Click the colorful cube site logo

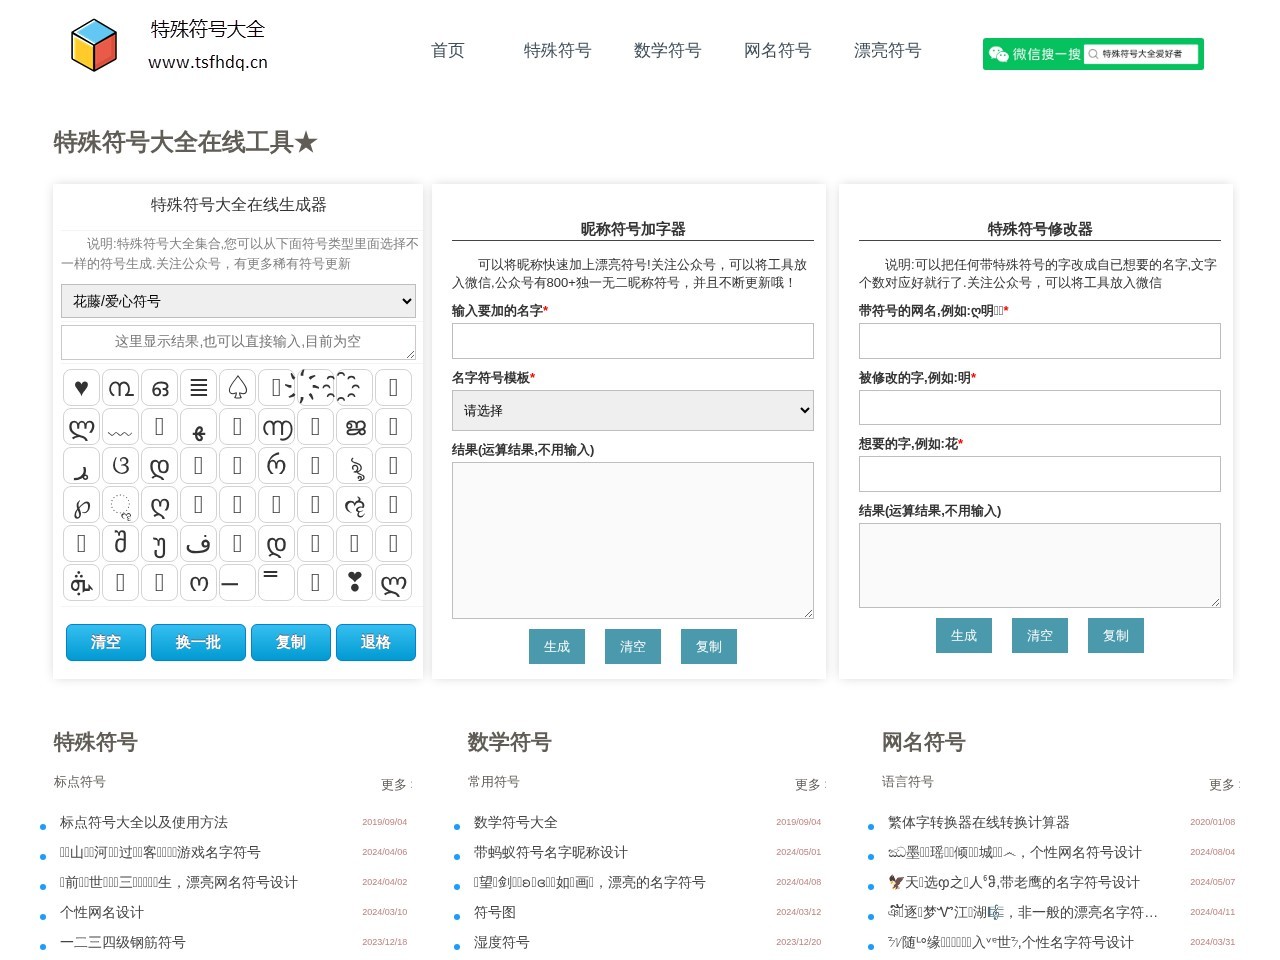pyautogui.click(x=94, y=45)
